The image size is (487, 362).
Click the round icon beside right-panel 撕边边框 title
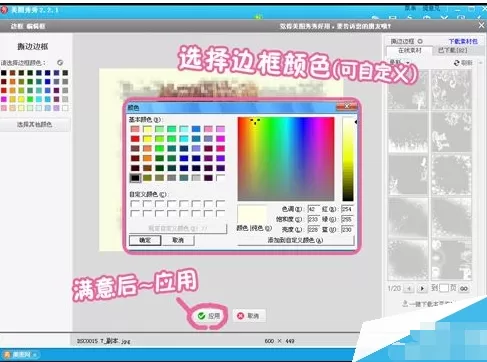420,41
